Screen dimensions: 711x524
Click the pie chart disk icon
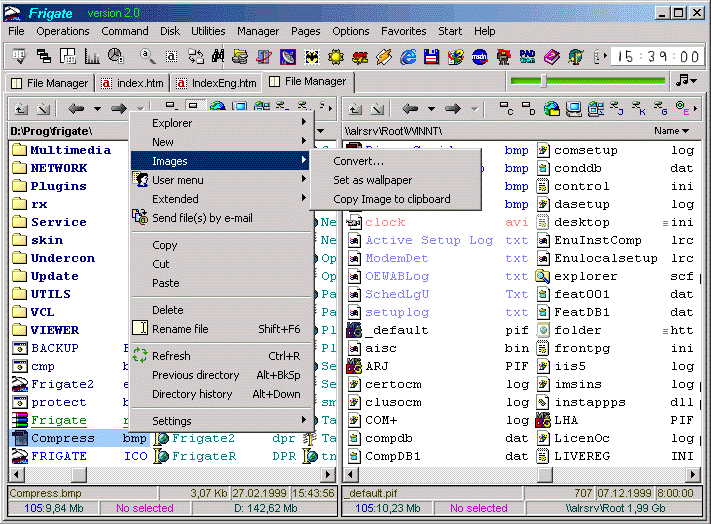(x=116, y=56)
